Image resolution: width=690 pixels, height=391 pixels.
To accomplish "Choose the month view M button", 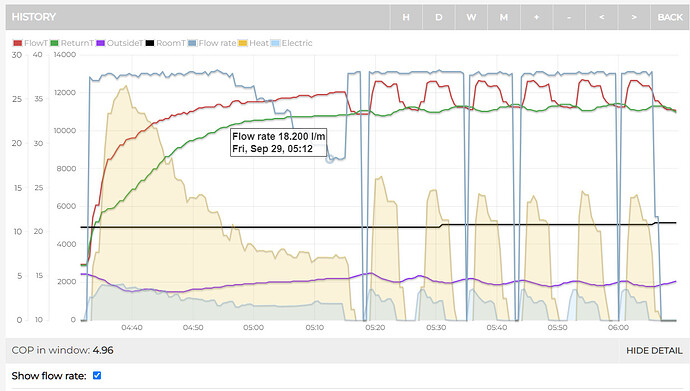I will [x=503, y=17].
